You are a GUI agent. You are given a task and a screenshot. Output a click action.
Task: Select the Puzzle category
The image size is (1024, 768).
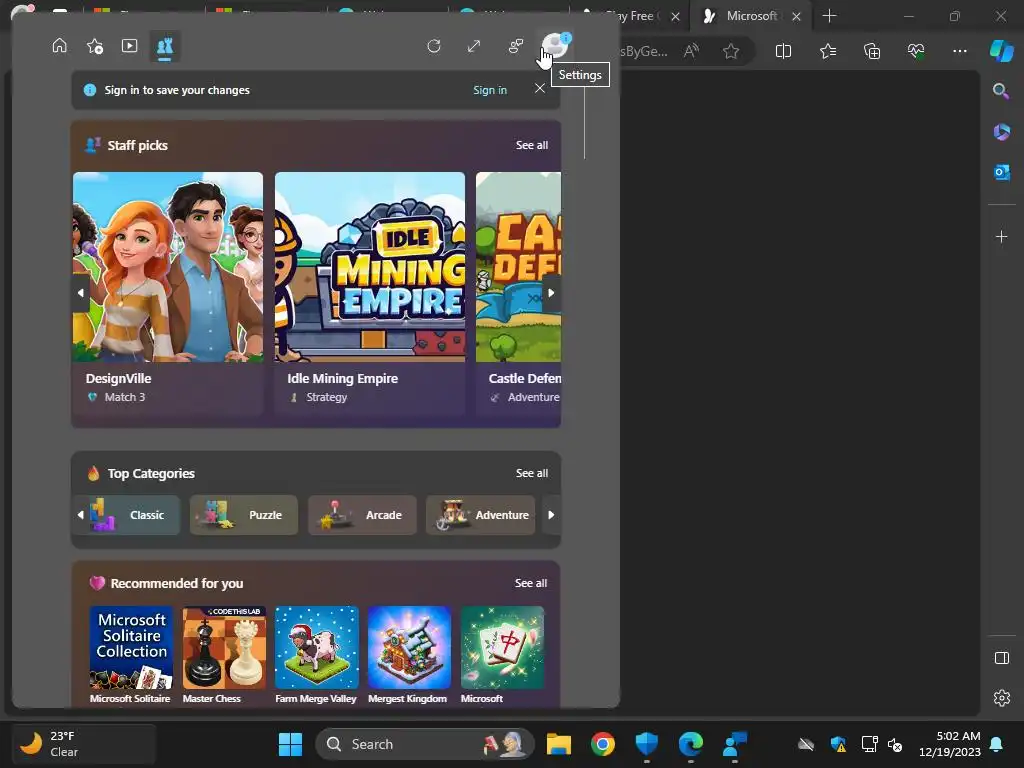point(244,515)
